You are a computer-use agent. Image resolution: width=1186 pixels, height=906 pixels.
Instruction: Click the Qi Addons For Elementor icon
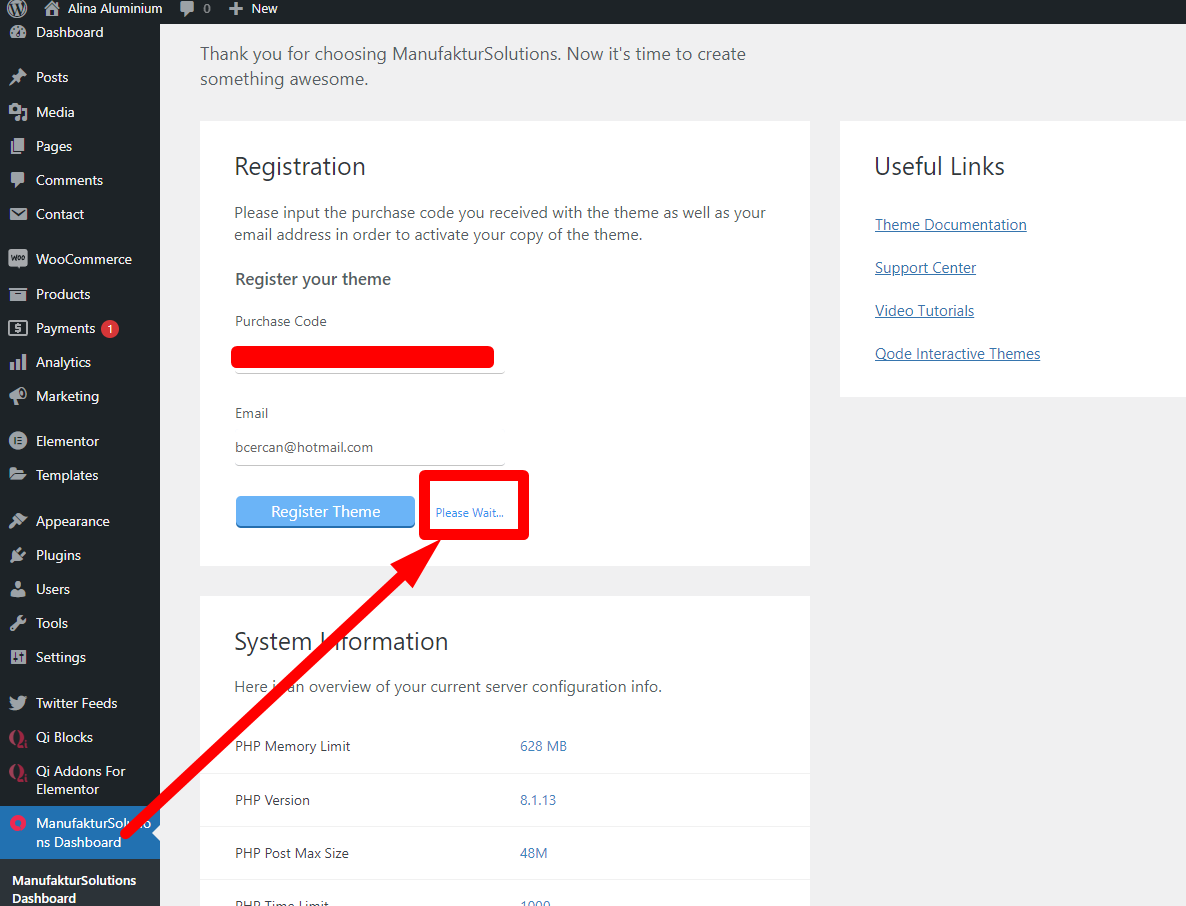tap(18, 772)
